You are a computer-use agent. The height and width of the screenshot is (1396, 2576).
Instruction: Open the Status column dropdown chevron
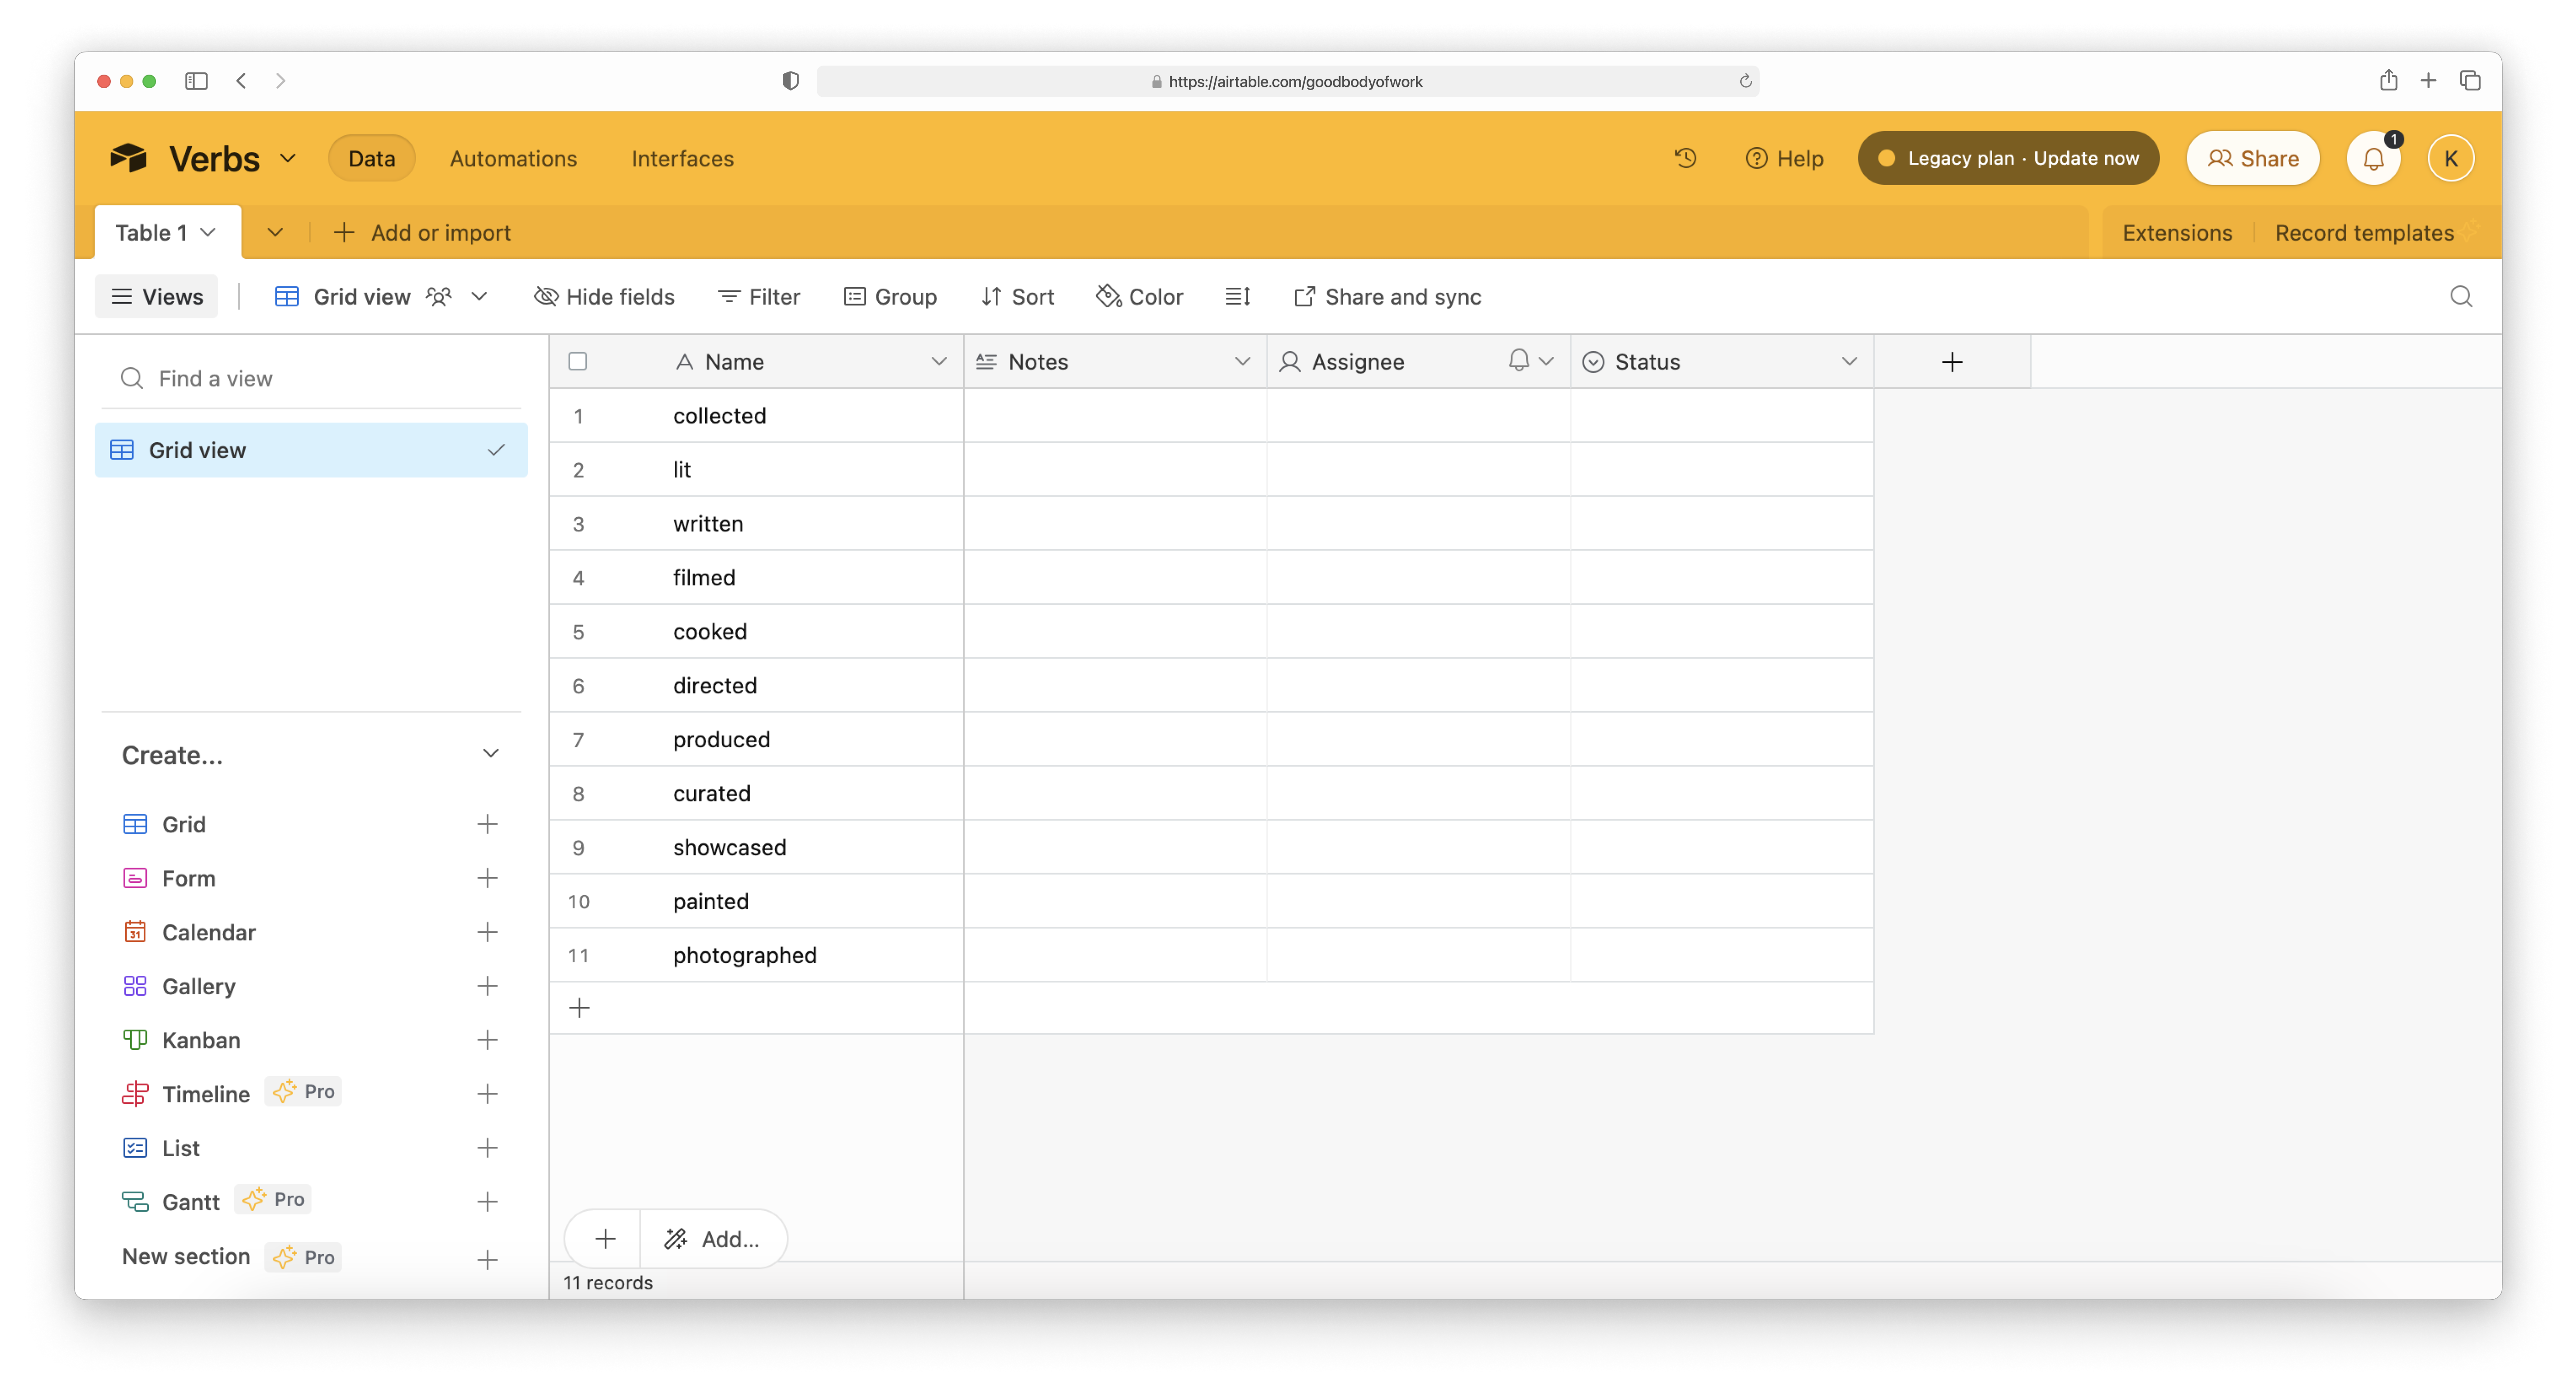click(1848, 362)
